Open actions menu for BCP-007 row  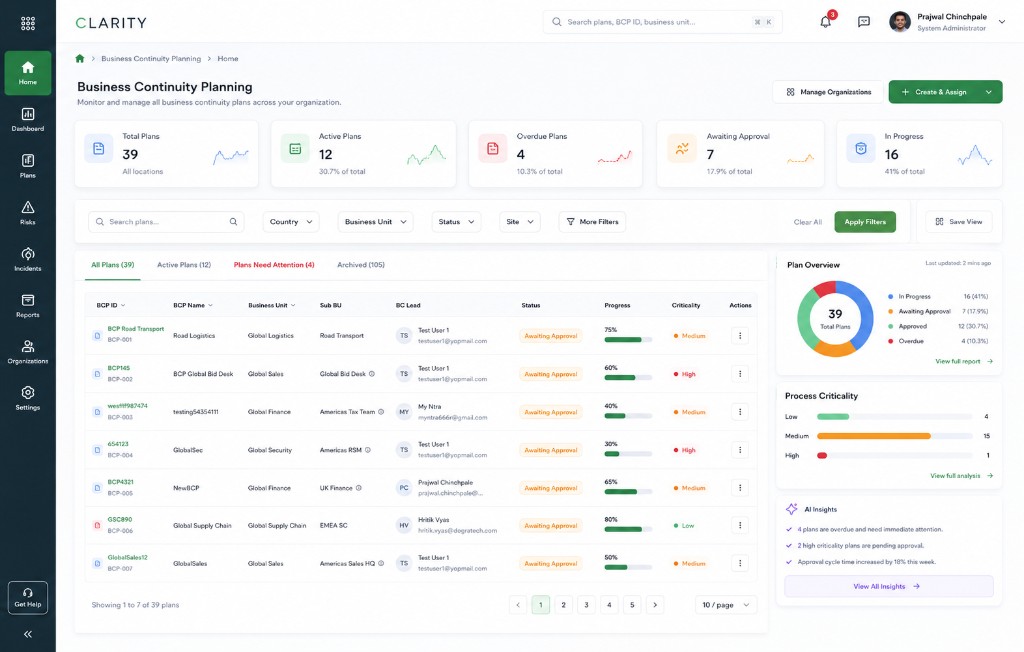point(739,563)
